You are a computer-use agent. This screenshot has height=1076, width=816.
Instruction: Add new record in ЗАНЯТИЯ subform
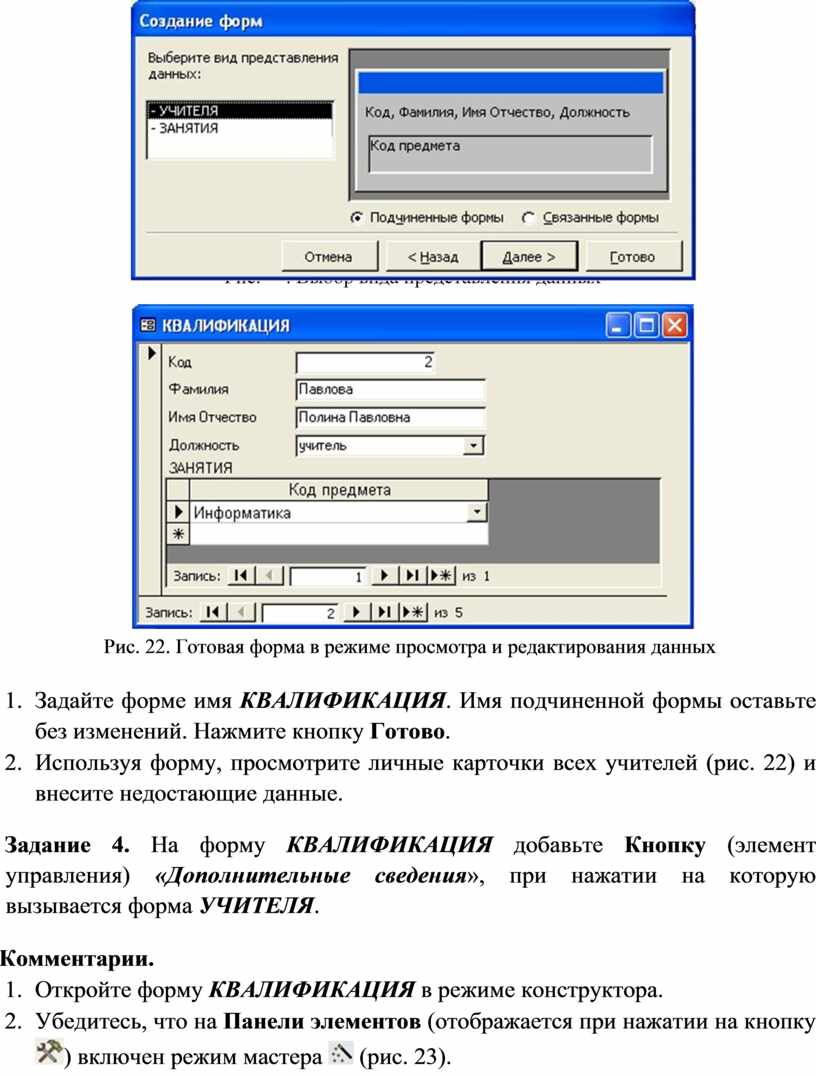pyautogui.click(x=441, y=575)
